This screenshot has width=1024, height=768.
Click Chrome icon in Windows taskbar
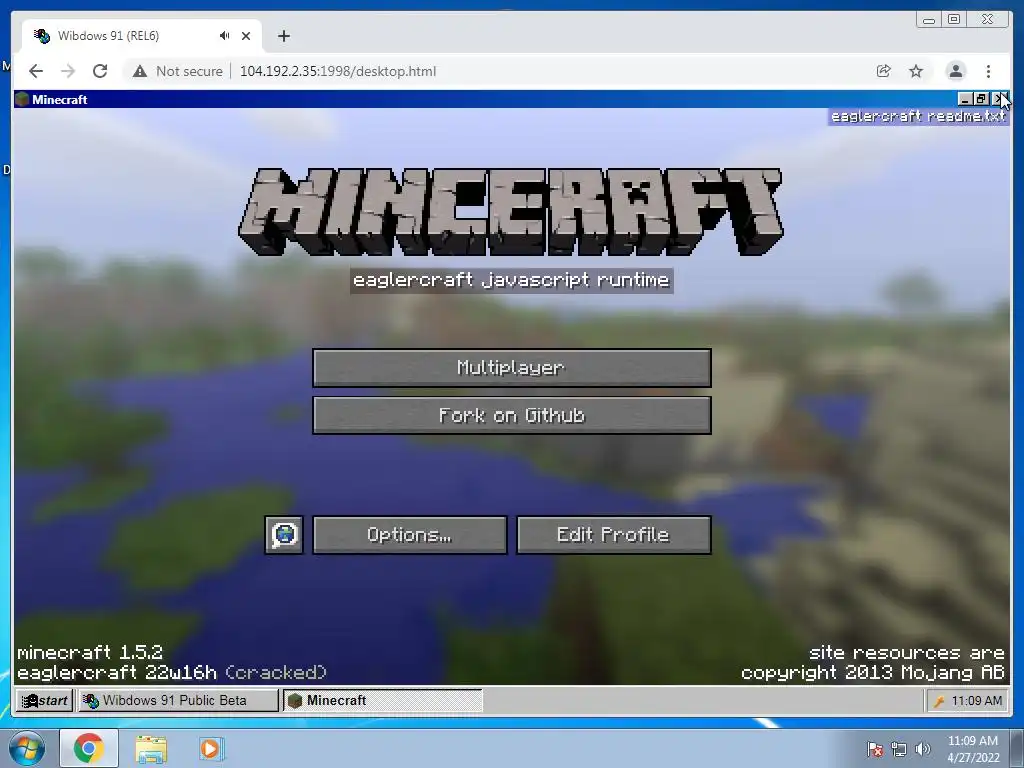[x=89, y=748]
